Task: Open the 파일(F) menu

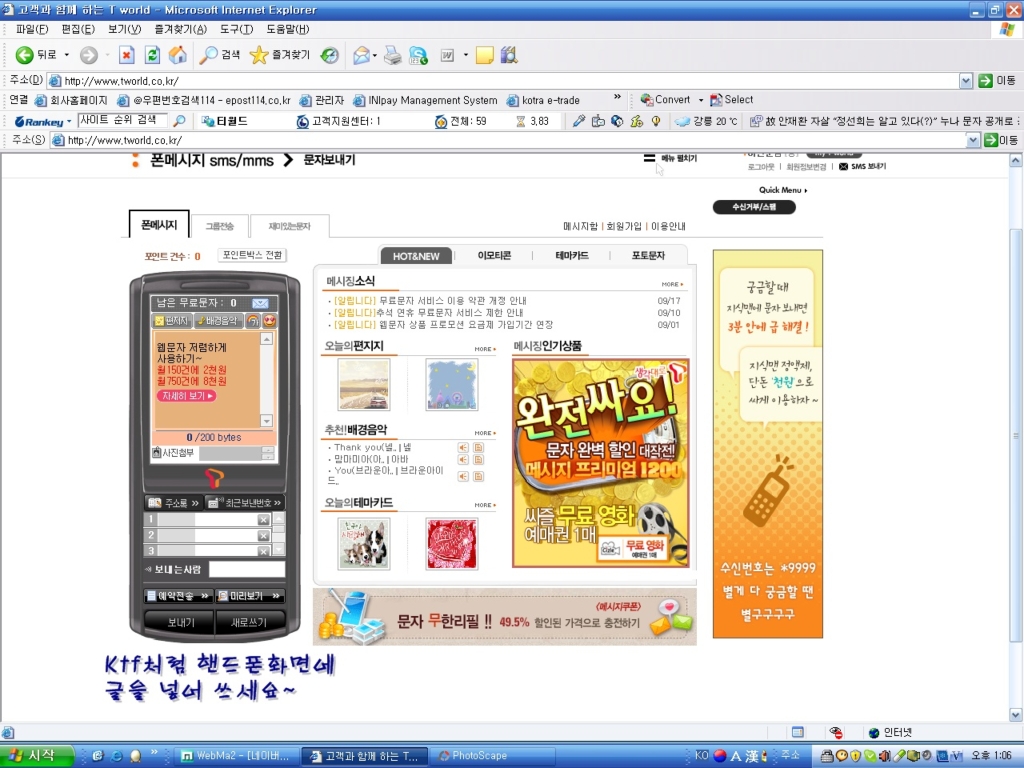Action: pyautogui.click(x=32, y=29)
